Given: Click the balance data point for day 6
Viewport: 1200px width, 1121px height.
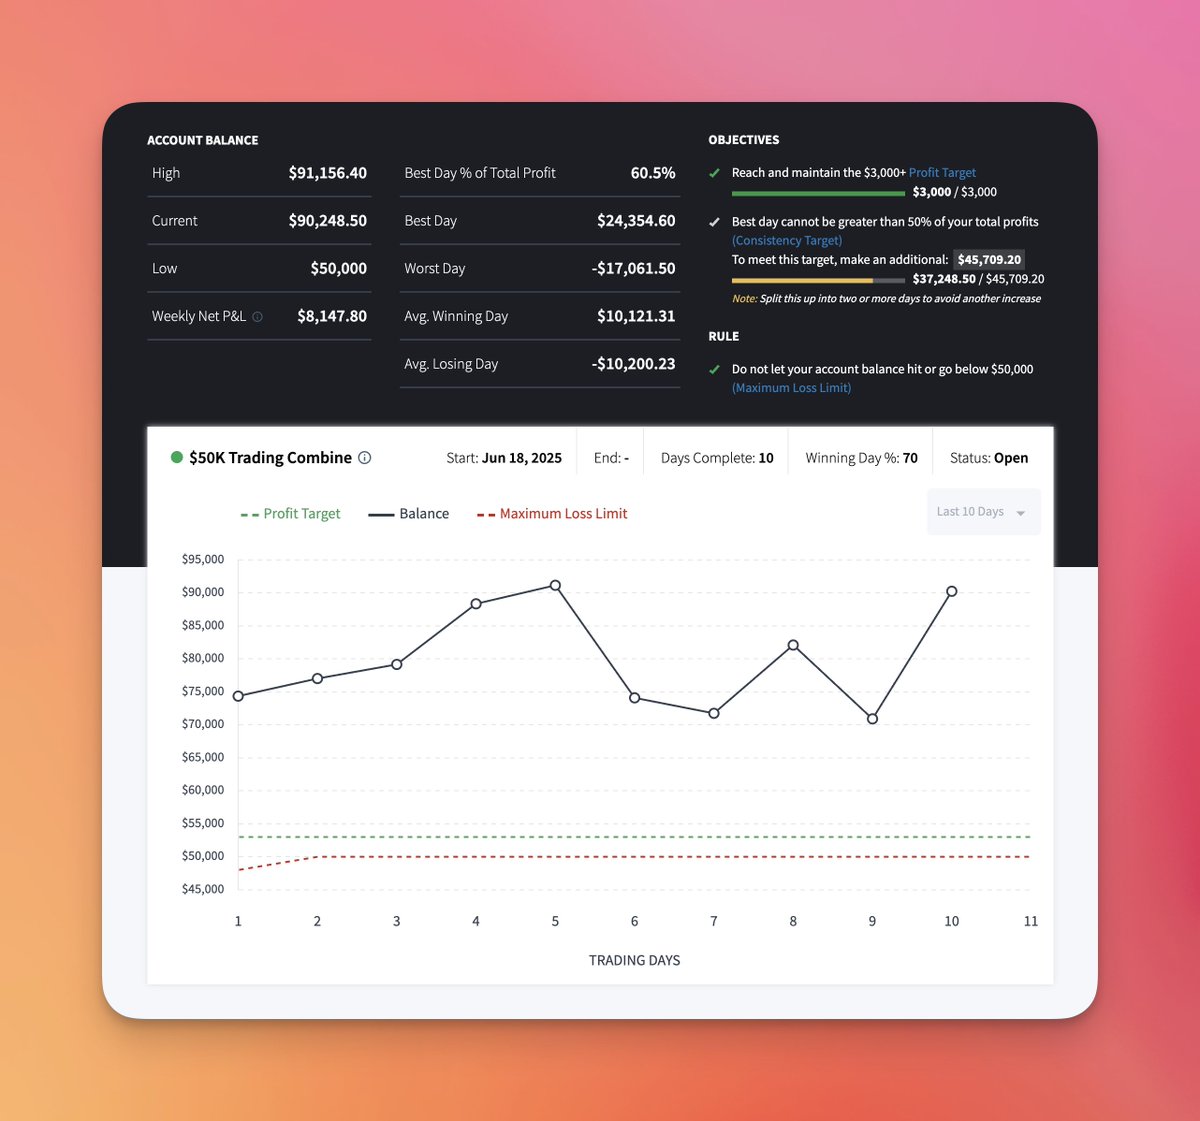Looking at the screenshot, I should 634,698.
